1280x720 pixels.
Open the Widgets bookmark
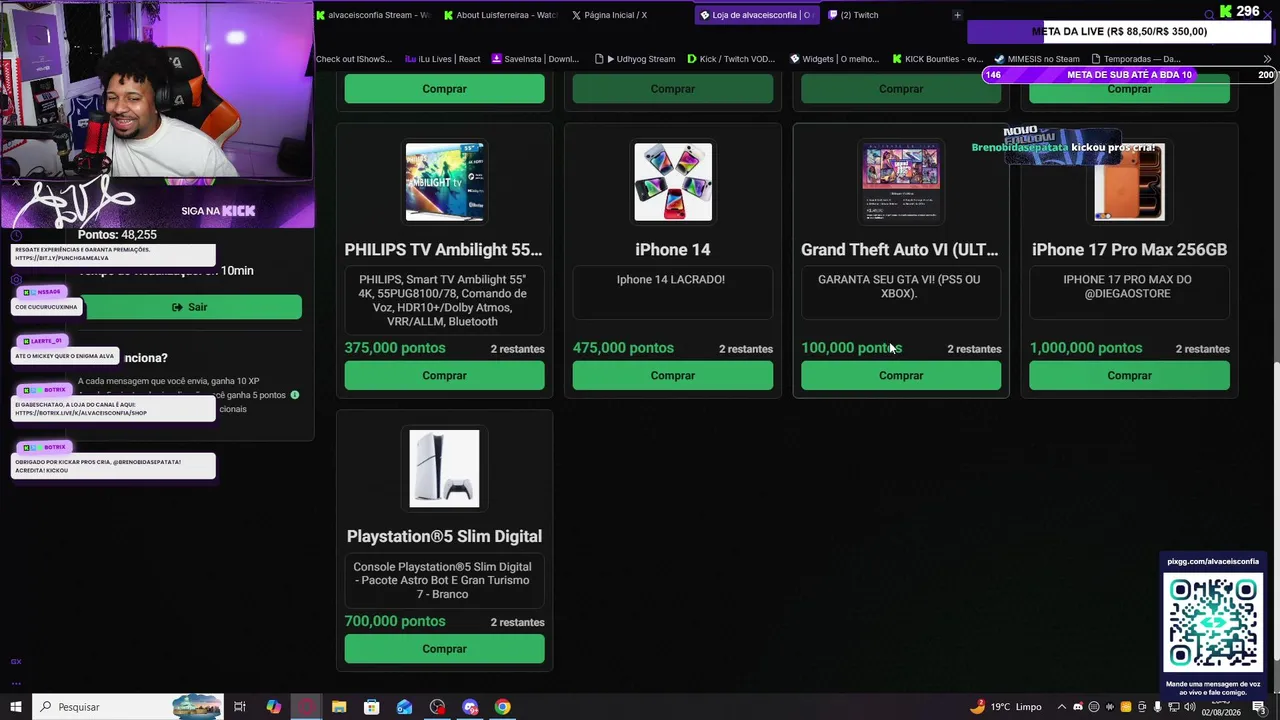[x=834, y=59]
